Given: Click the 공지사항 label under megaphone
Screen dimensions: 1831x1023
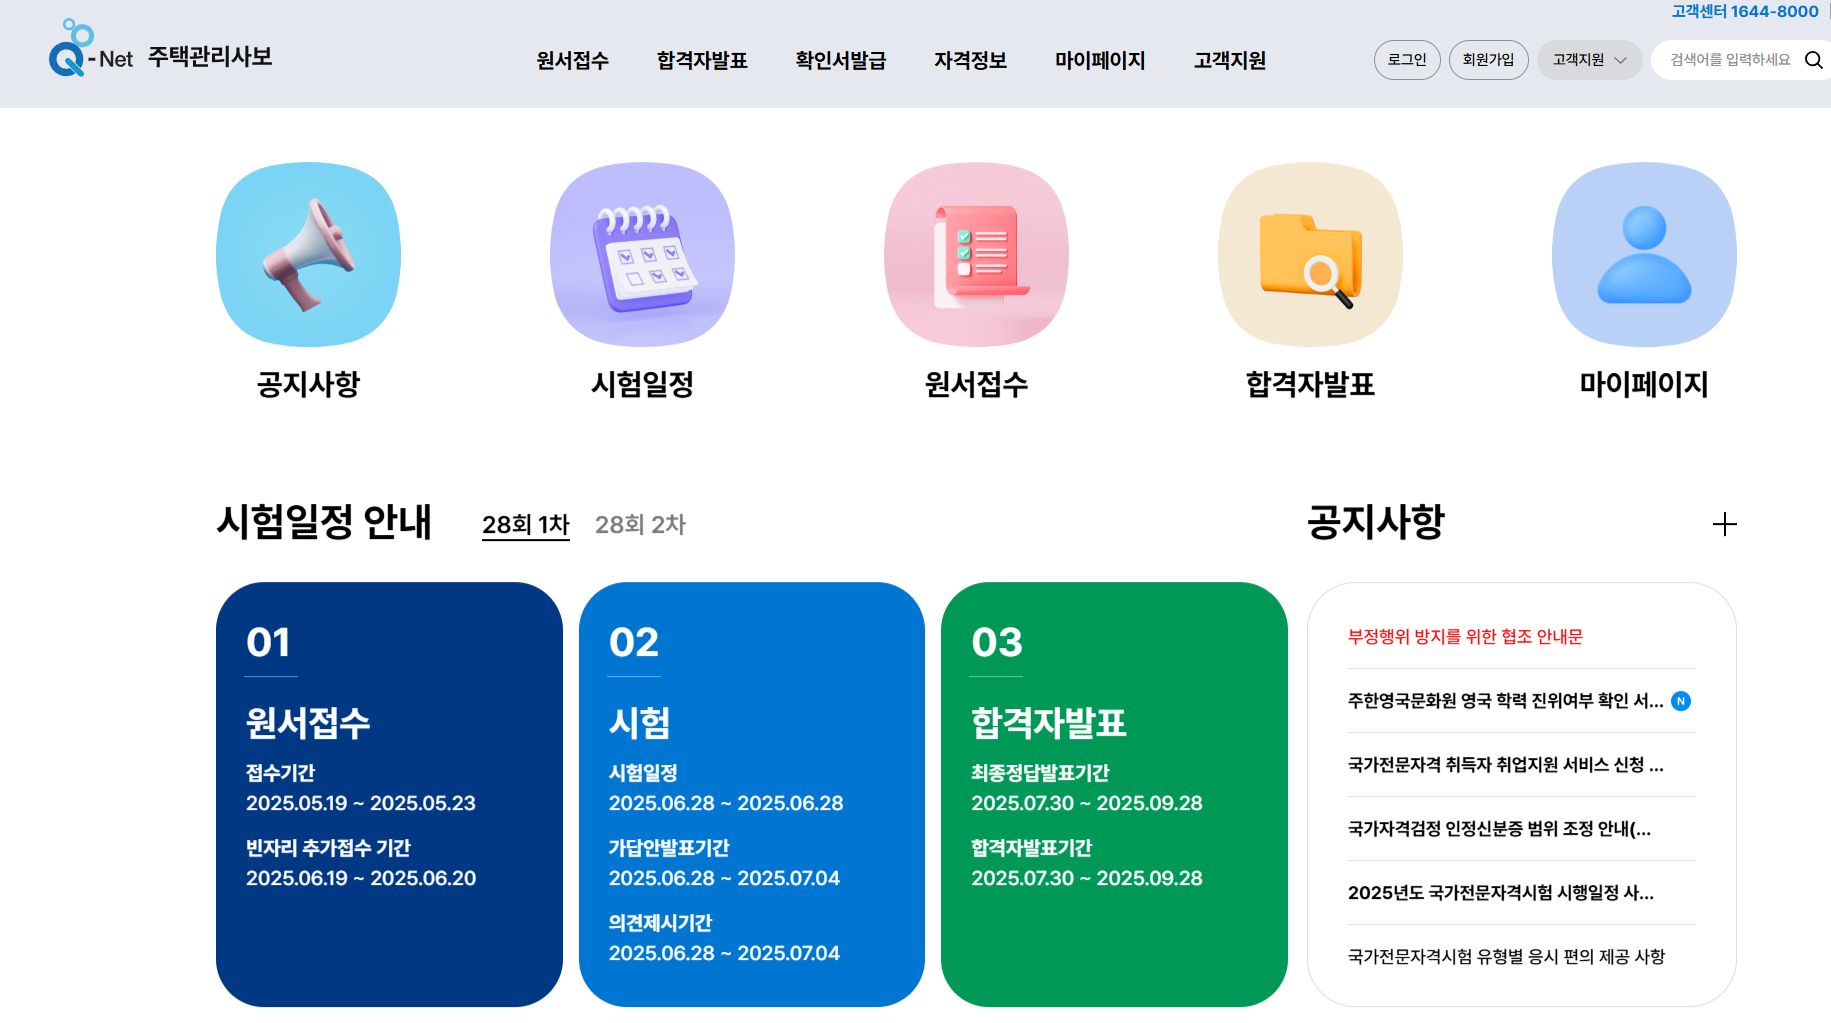Looking at the screenshot, I should pos(308,384).
